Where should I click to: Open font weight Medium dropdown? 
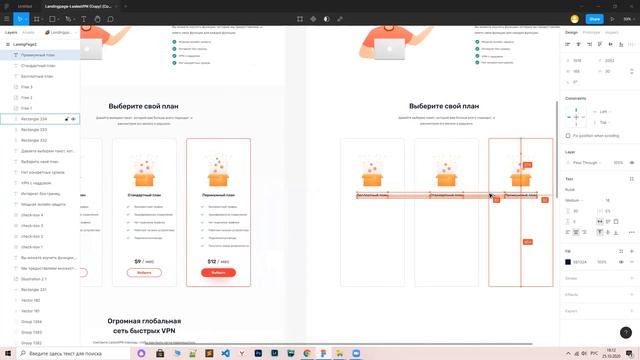pos(574,200)
